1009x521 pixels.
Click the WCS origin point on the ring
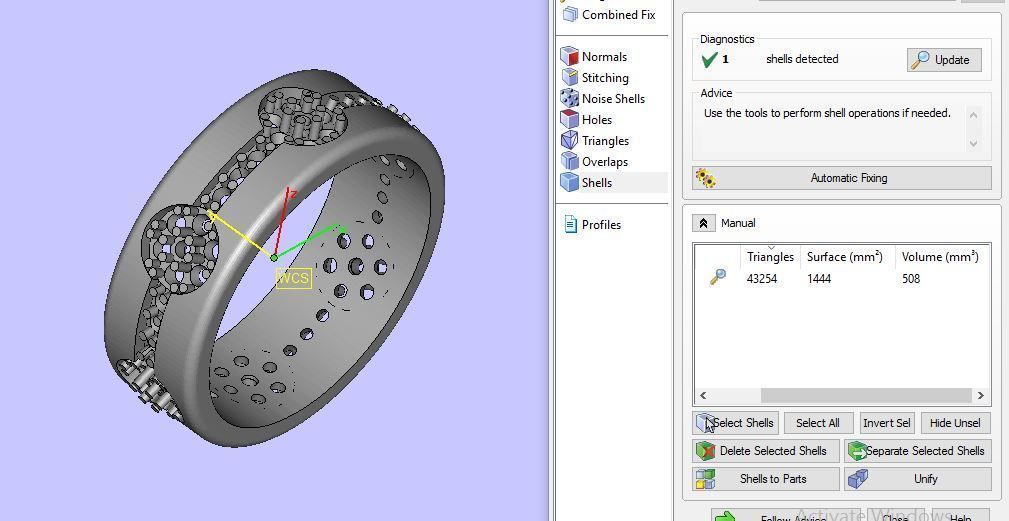coord(274,258)
